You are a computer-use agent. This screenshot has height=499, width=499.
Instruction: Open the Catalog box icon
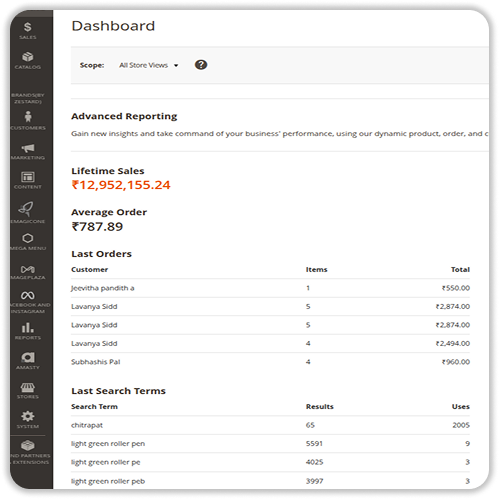point(28,57)
